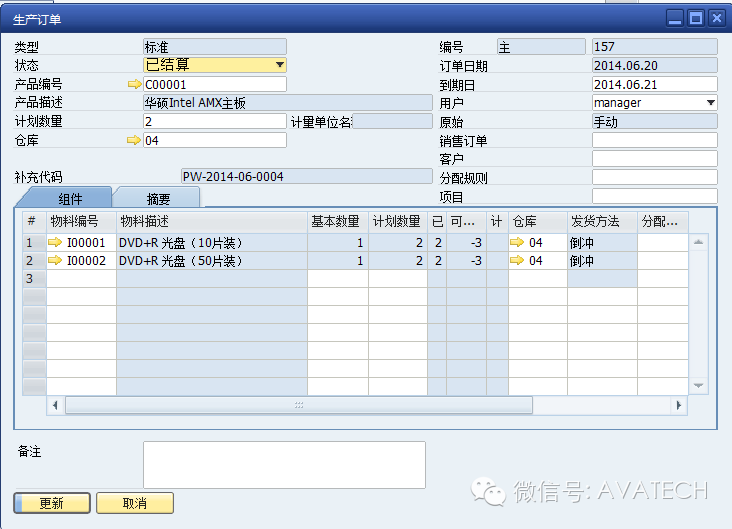The height and width of the screenshot is (529, 732).
Task: Click link arrow next to product code C00001
Action: 134,84
